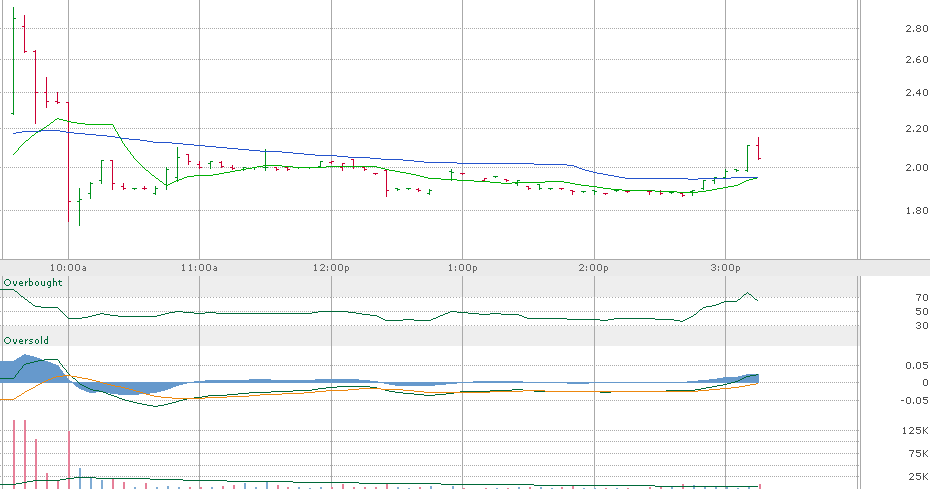This screenshot has width=930, height=489.
Task: Click the 1.80 price axis label
Action: 916,210
